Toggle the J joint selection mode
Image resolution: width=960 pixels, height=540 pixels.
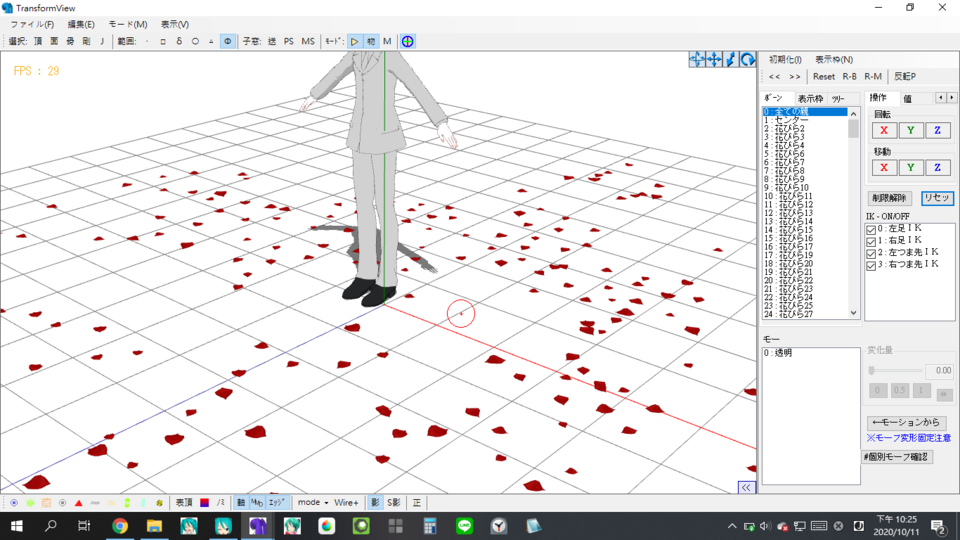pyautogui.click(x=102, y=42)
